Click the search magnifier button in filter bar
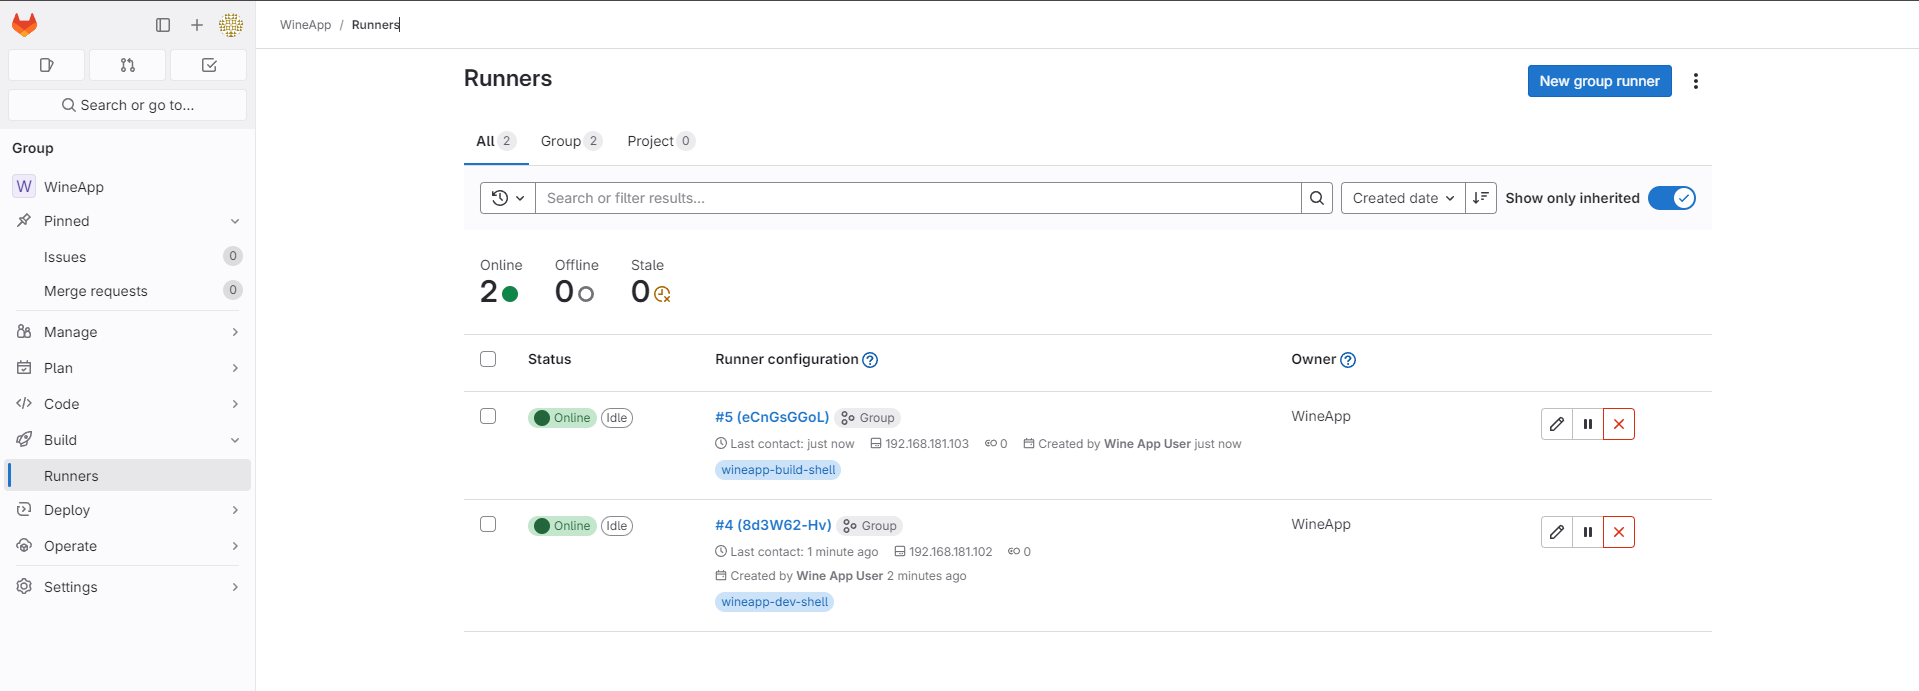The height and width of the screenshot is (691, 1919). (x=1317, y=198)
